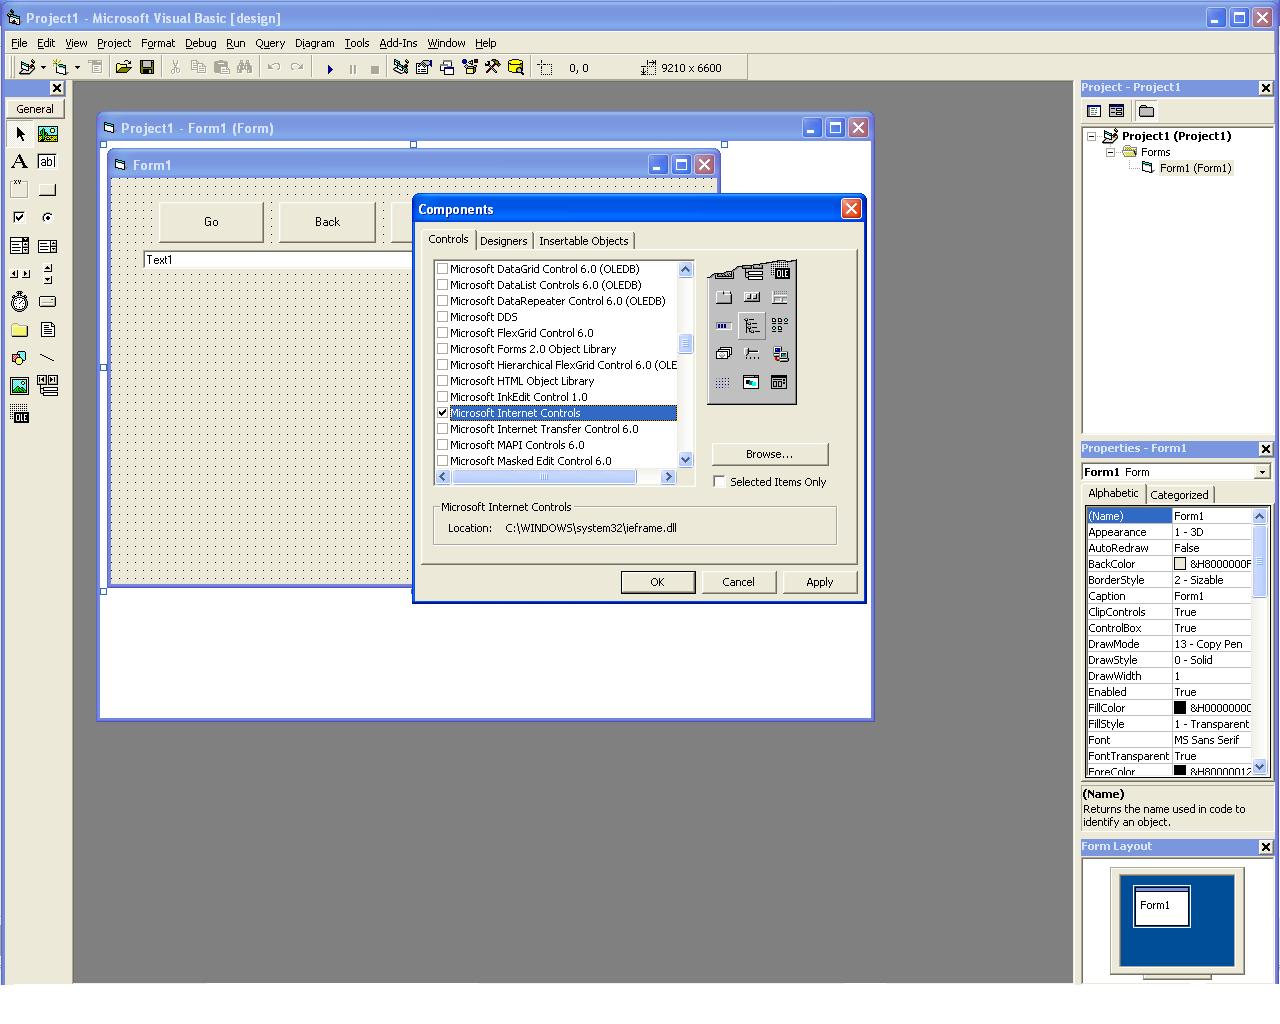The width and height of the screenshot is (1280, 1024).
Task: Click the Toolbox hammer-and-wrench toolbar icon
Action: click(x=493, y=68)
